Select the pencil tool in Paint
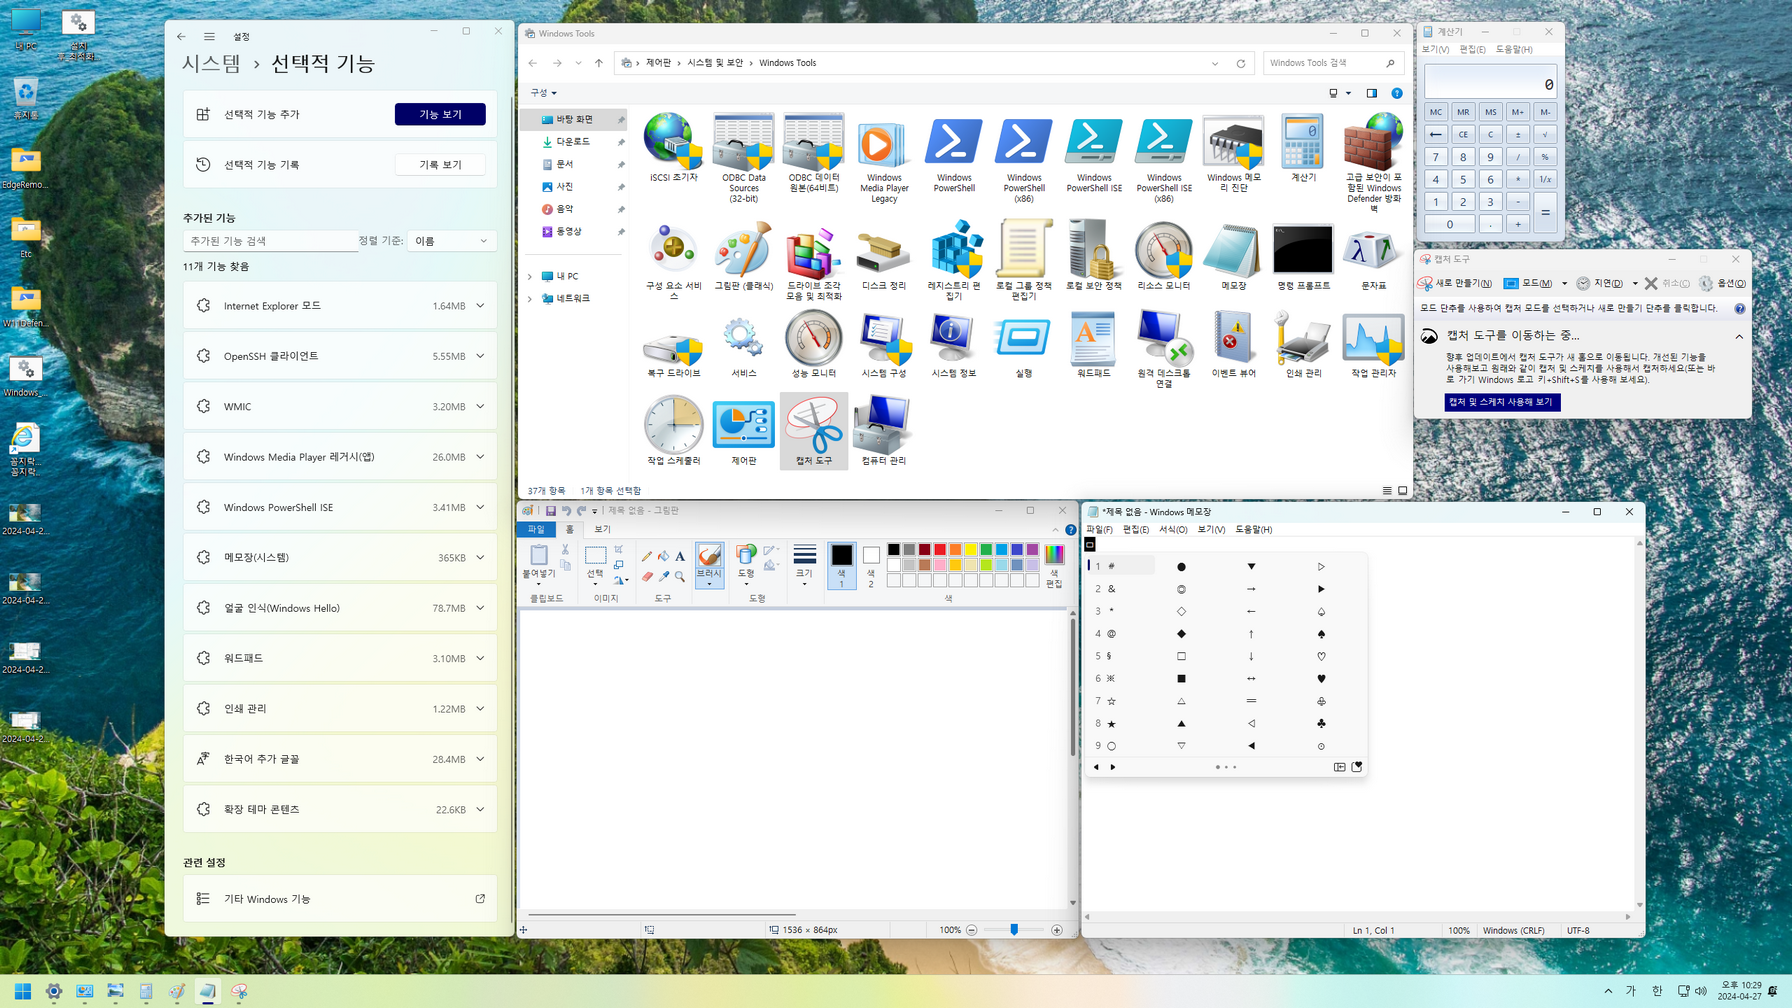The height and width of the screenshot is (1008, 1792). [x=647, y=556]
